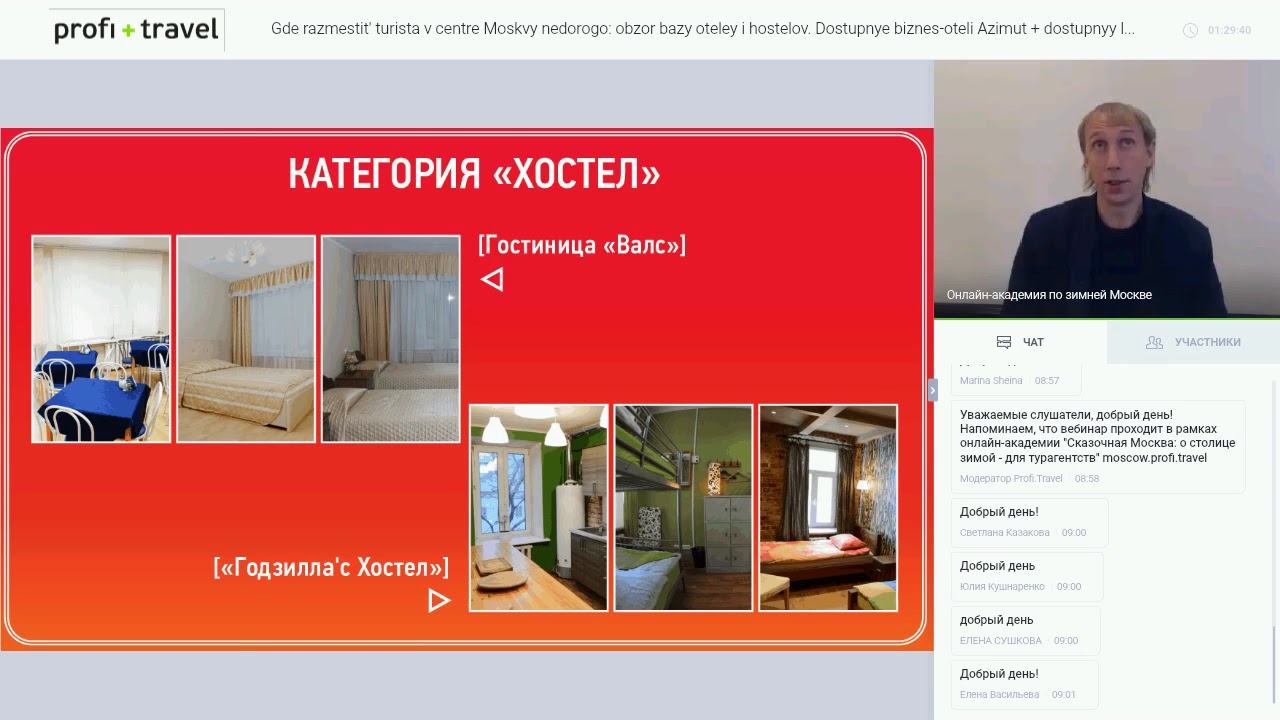Open the bunk bed dorm photo
Screen dimensions: 1280x720
[x=683, y=508]
